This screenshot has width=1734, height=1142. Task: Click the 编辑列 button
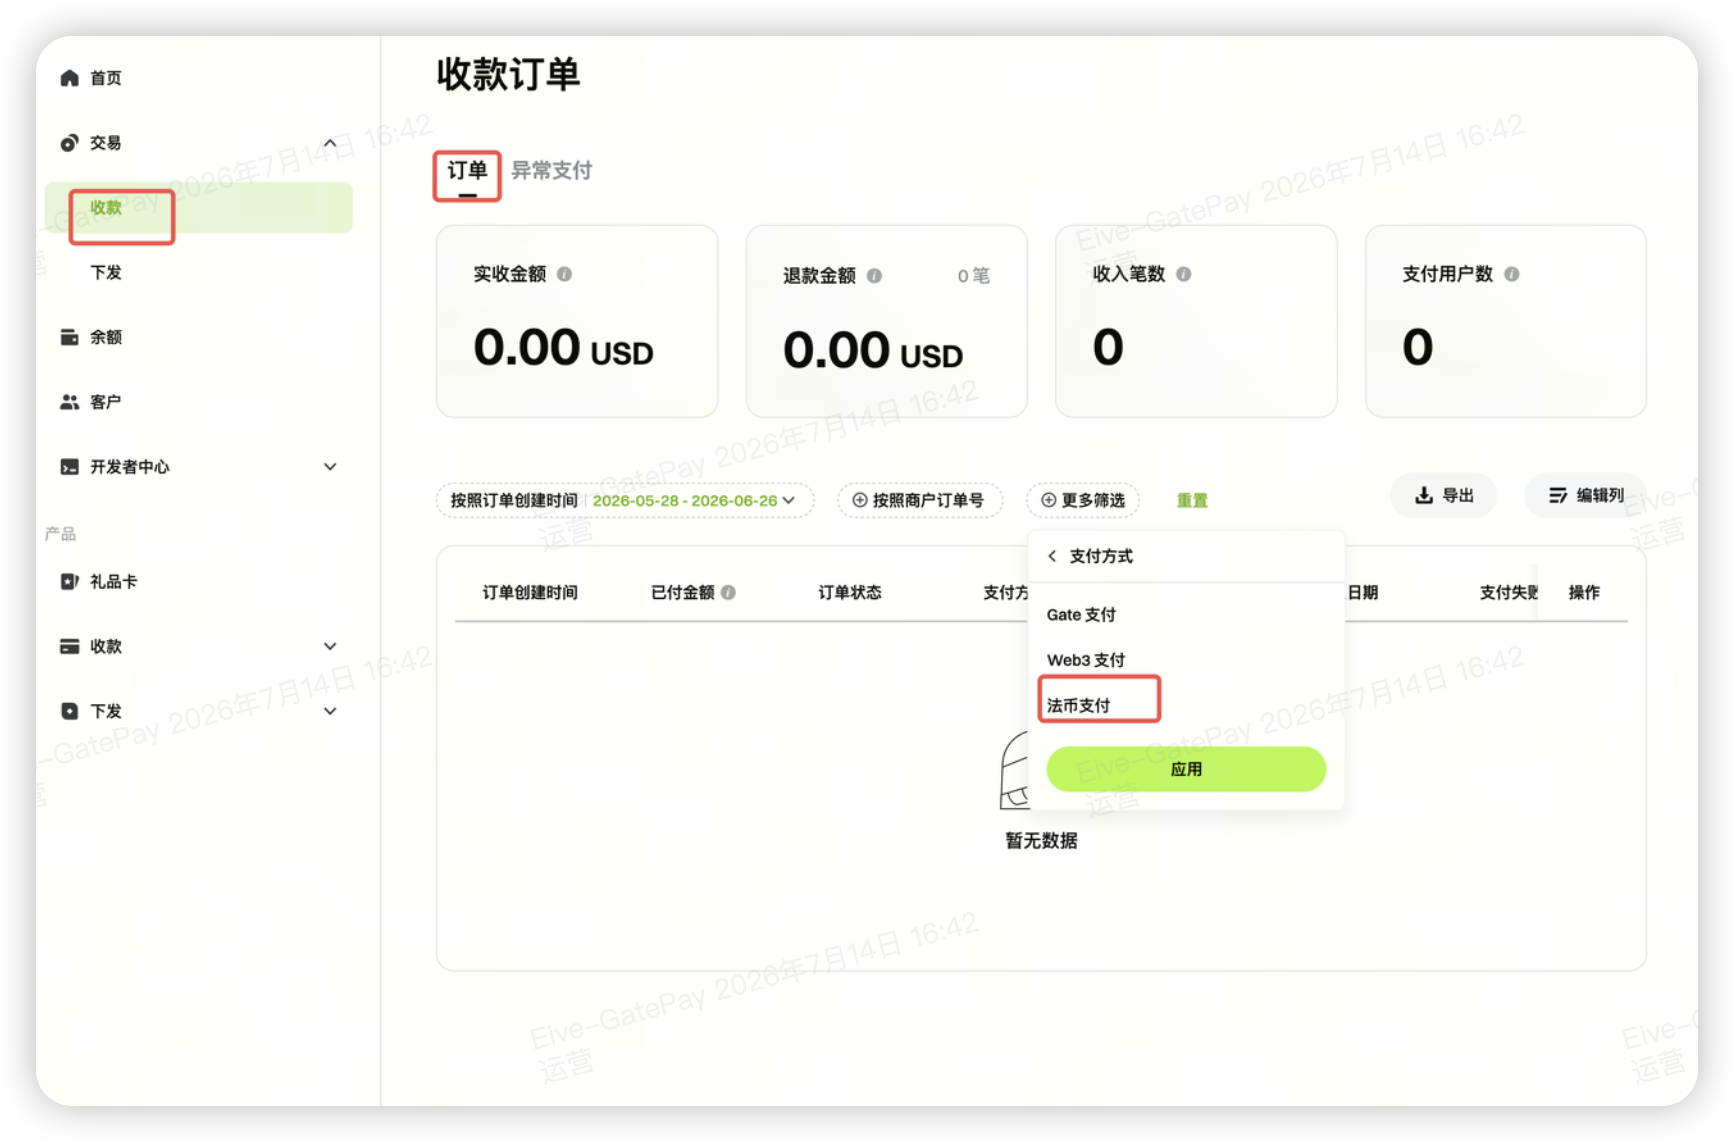(1585, 495)
